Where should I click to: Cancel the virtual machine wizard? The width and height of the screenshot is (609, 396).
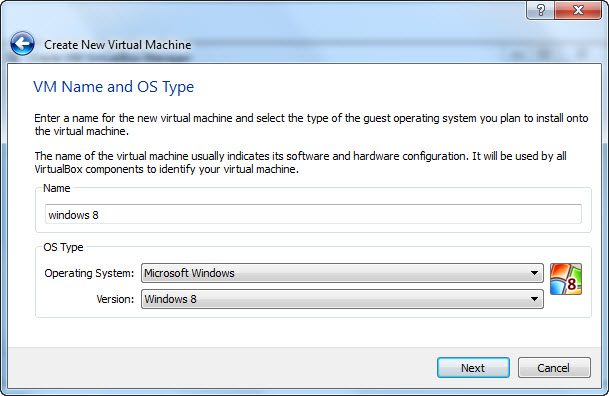point(554,368)
